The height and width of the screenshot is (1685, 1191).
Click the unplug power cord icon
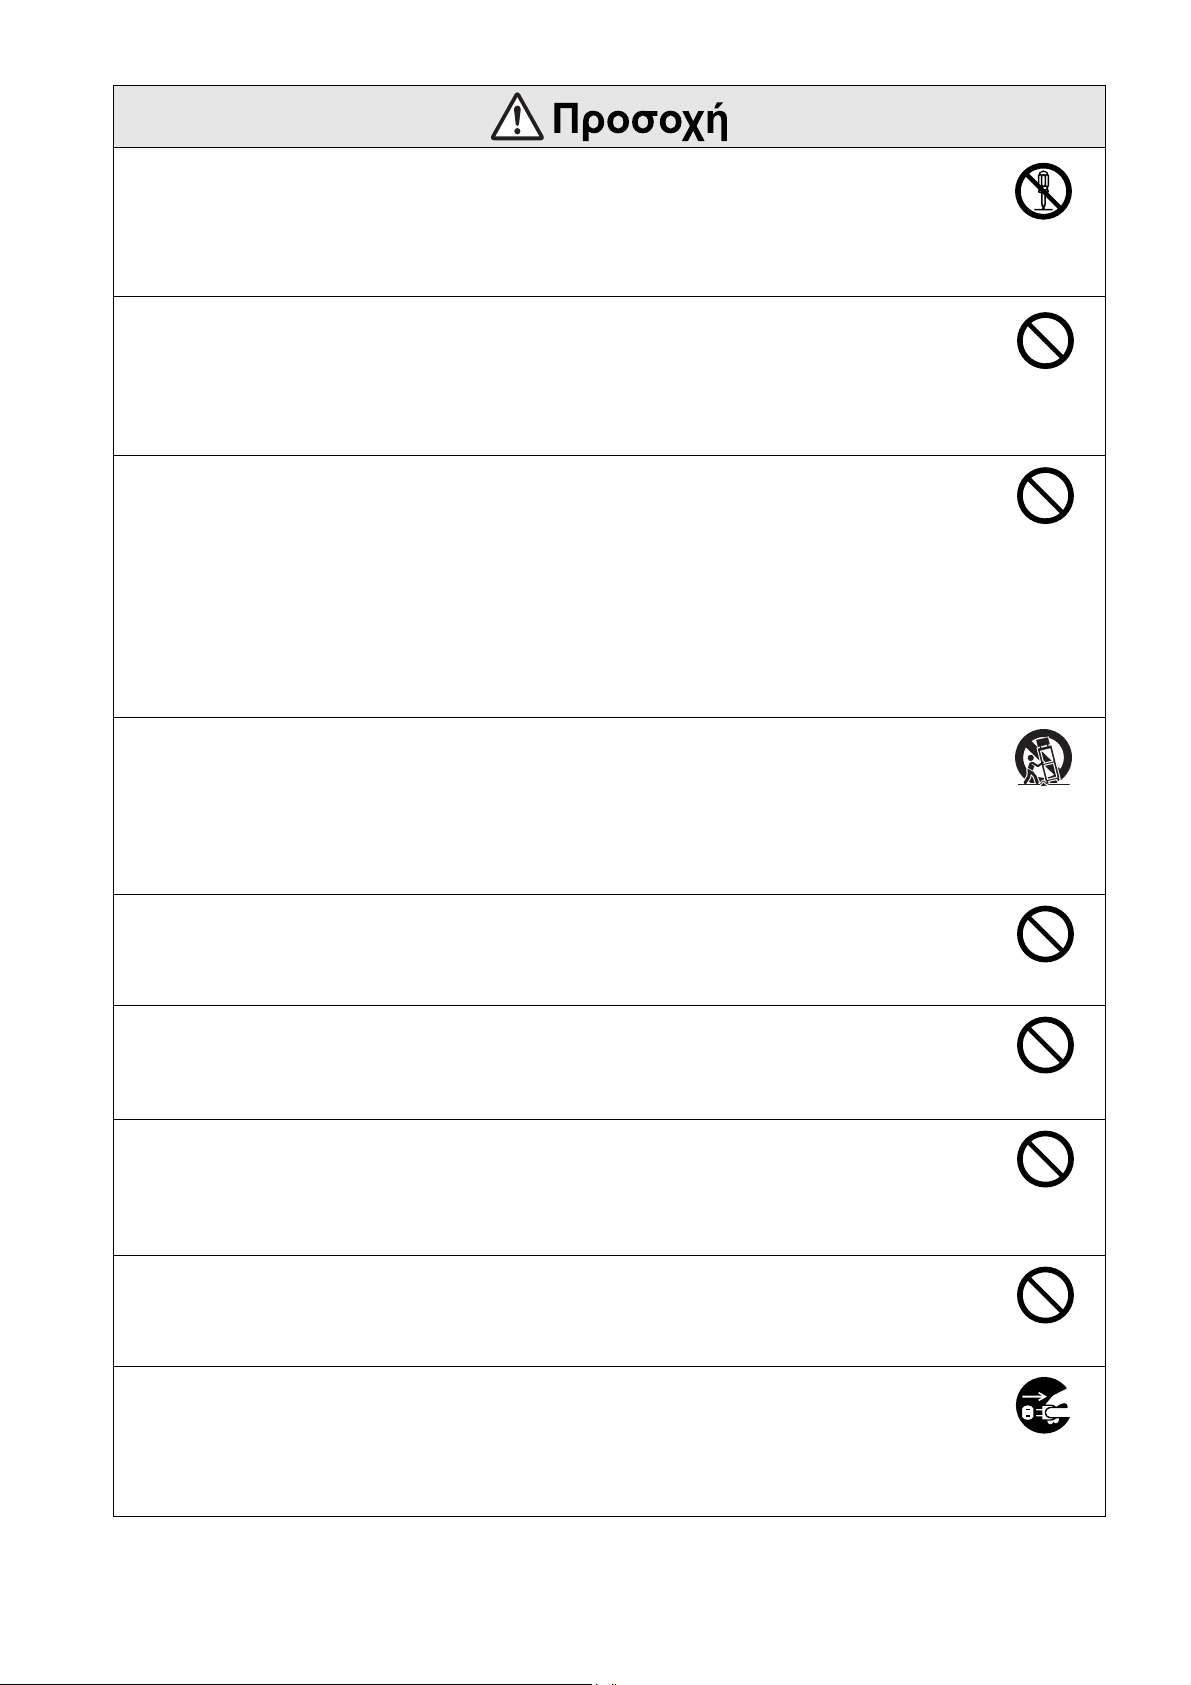[x=1044, y=1406]
